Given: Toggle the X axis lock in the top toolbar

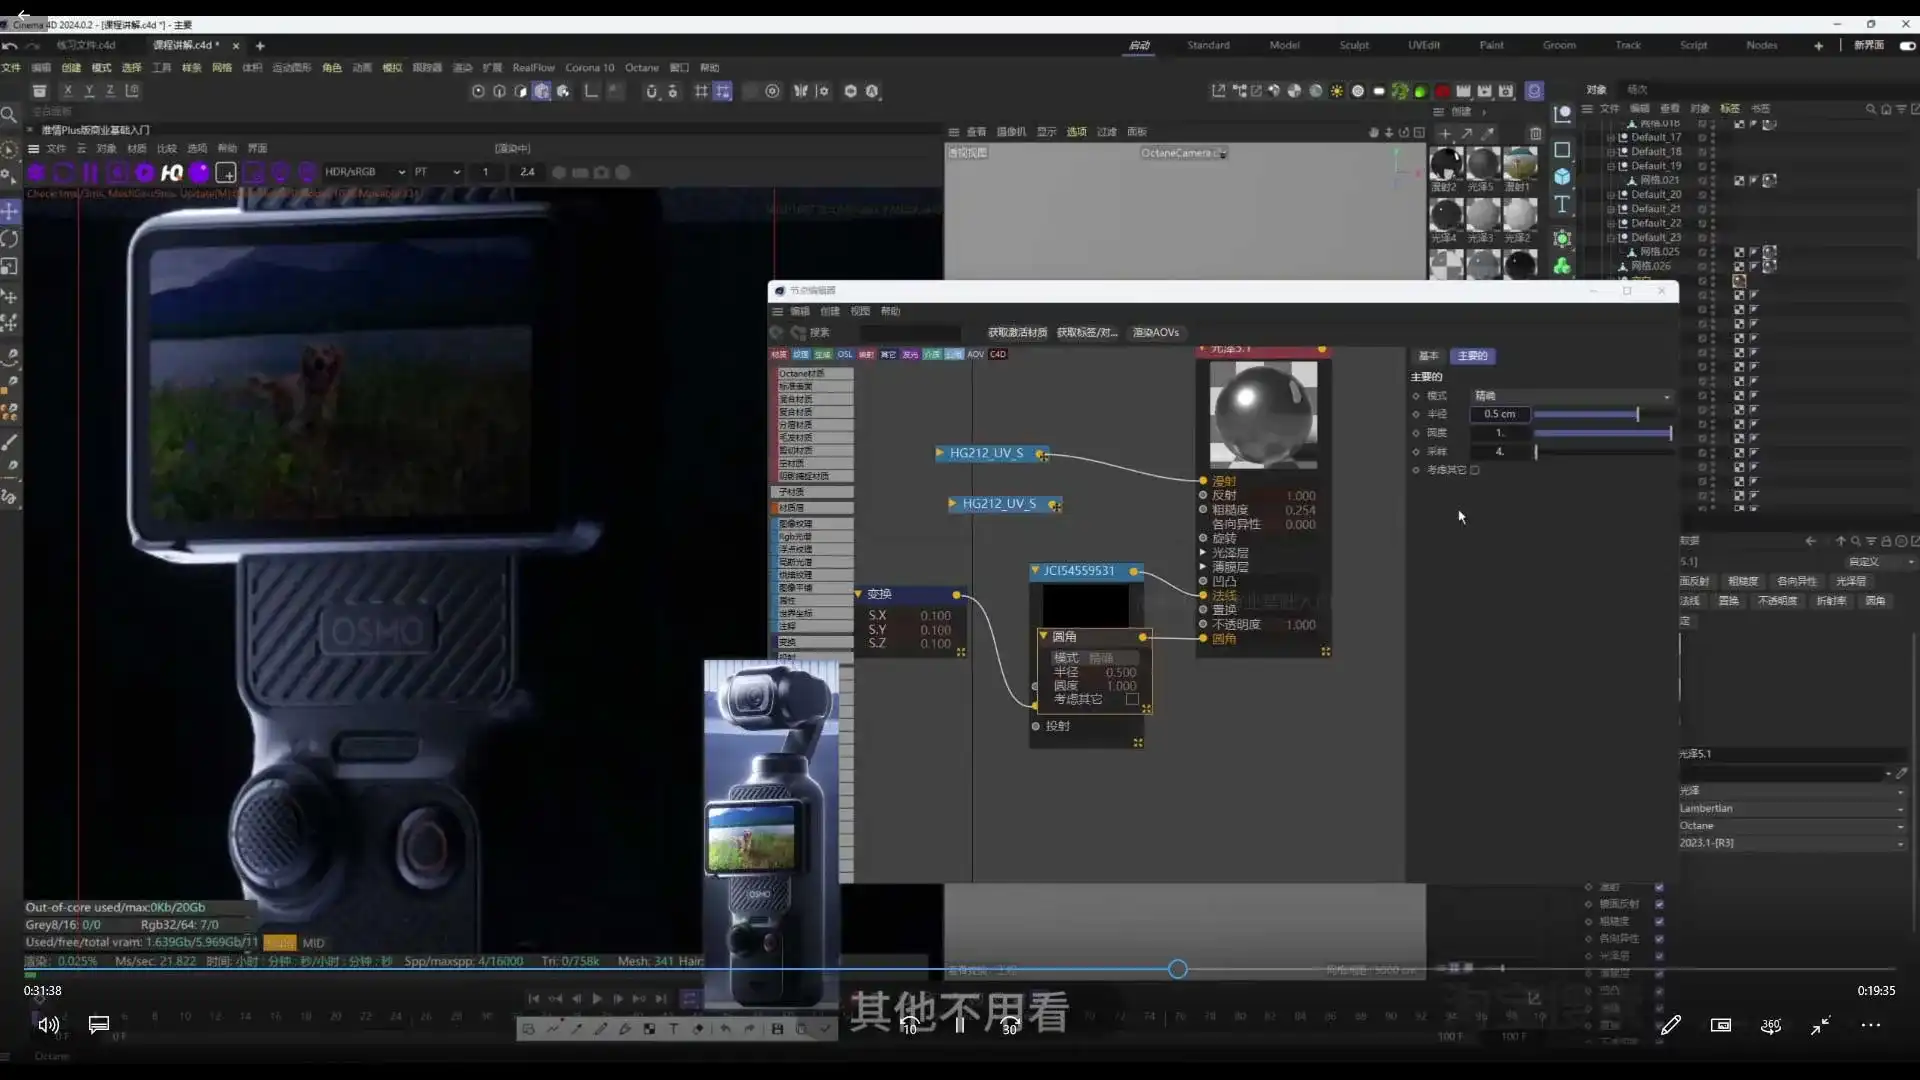Looking at the screenshot, I should click(68, 90).
